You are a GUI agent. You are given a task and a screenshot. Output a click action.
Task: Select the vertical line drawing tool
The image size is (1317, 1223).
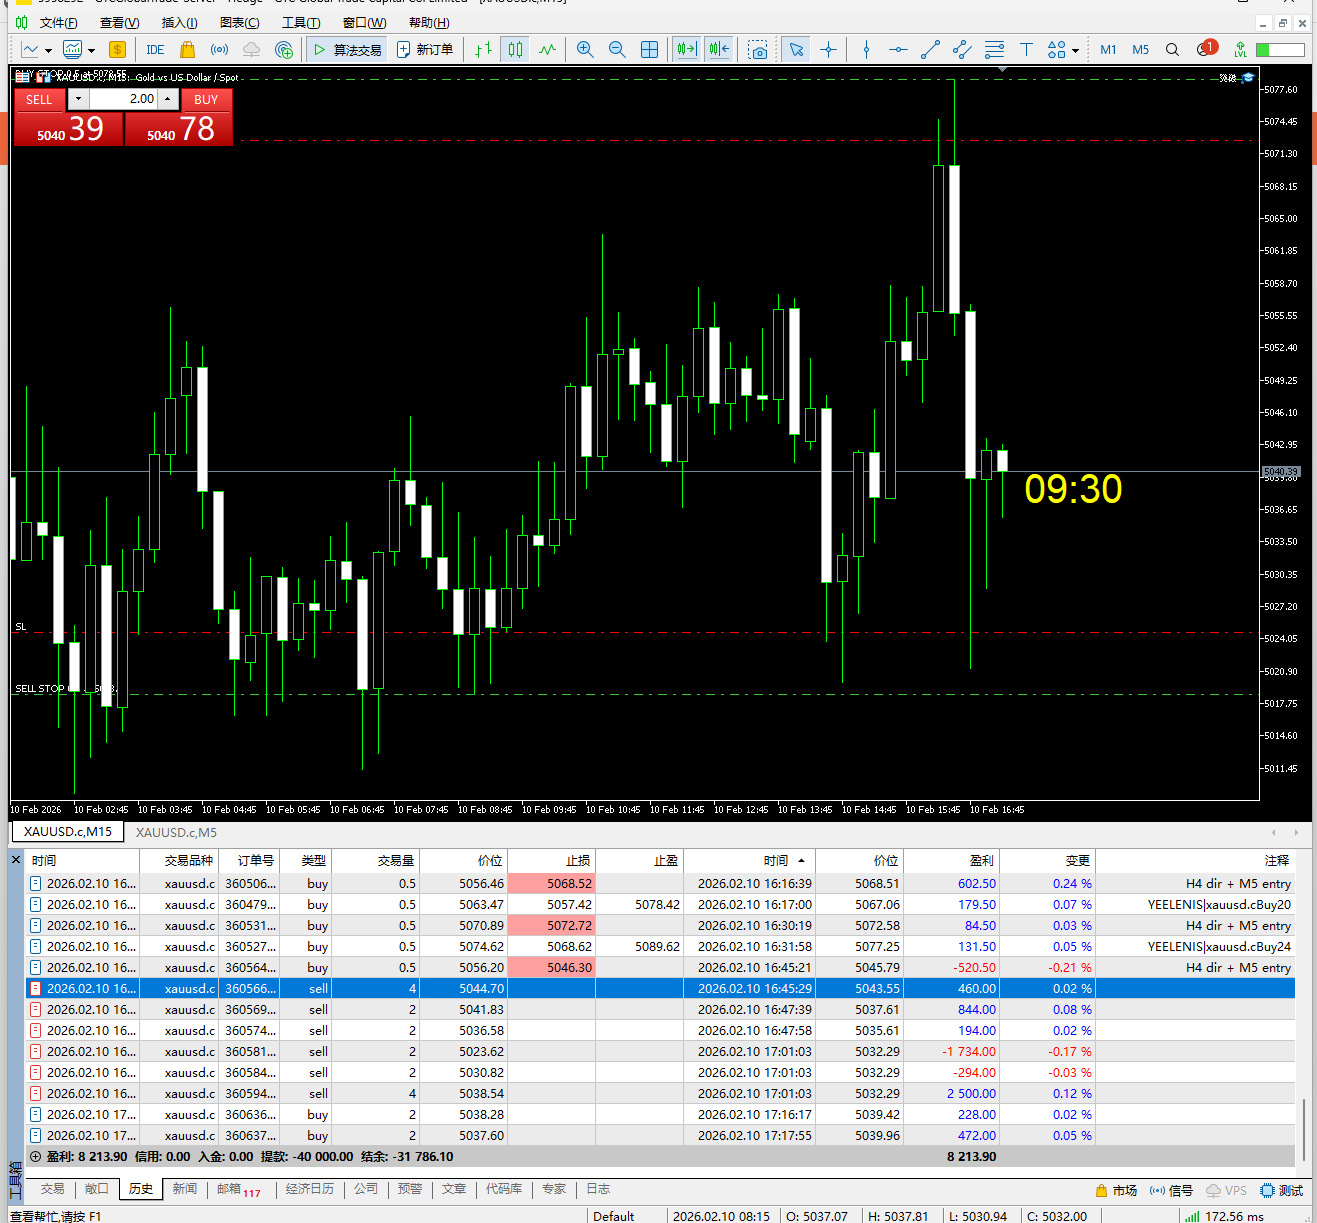[x=866, y=49]
